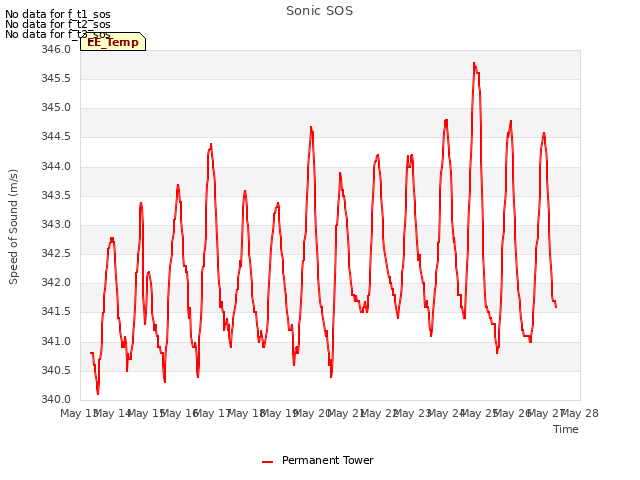
Task: Click the 342.5 y-axis tick value
Action: click(x=56, y=253)
